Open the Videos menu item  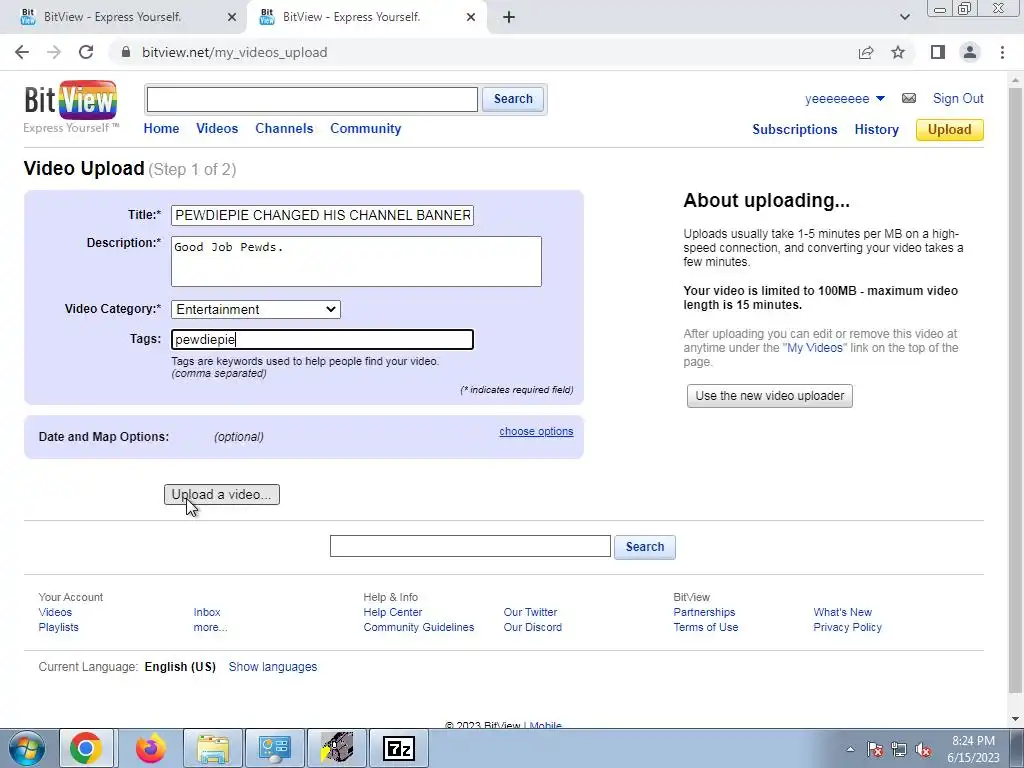tap(217, 129)
